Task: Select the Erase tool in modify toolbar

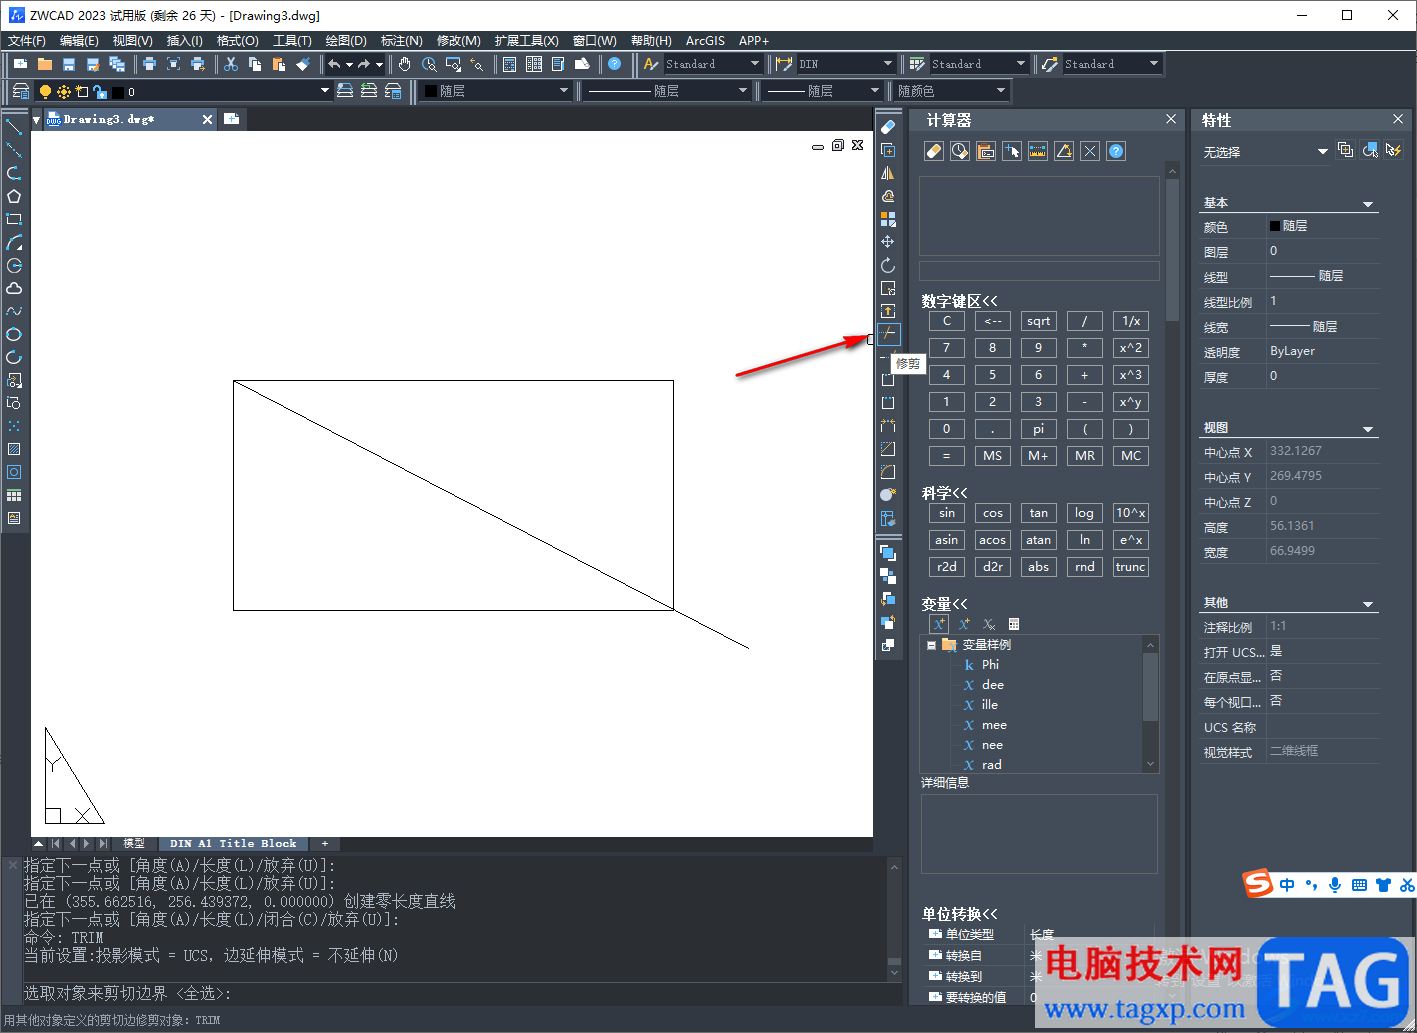Action: click(888, 127)
